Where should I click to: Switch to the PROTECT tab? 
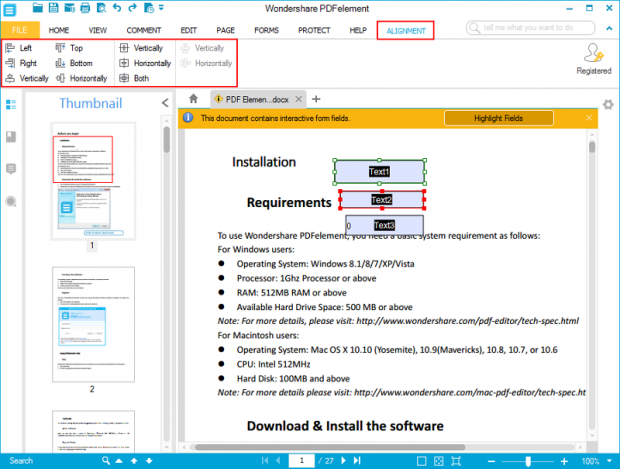(x=314, y=30)
